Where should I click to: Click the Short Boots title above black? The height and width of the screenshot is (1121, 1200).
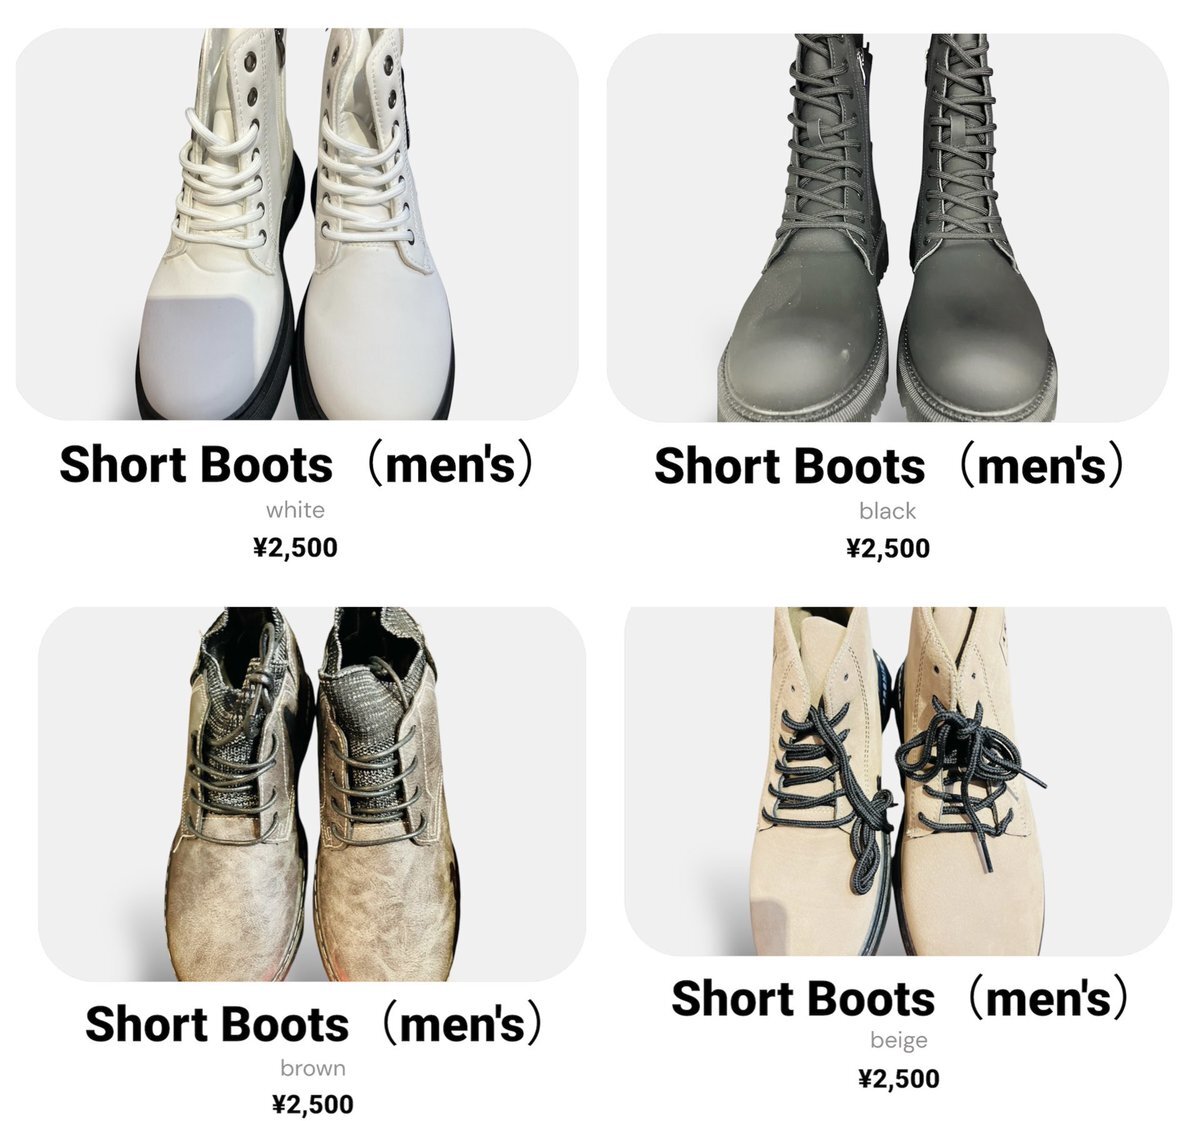[x=889, y=467]
